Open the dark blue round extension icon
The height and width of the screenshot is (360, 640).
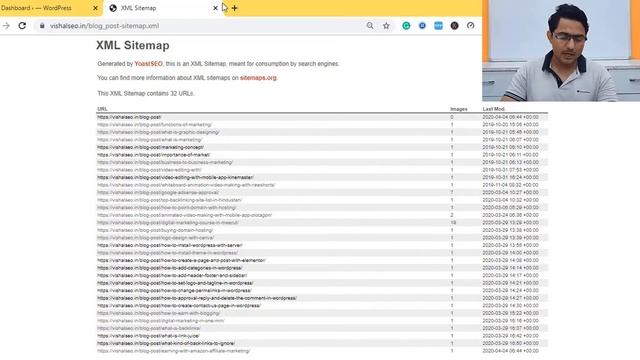[422, 26]
